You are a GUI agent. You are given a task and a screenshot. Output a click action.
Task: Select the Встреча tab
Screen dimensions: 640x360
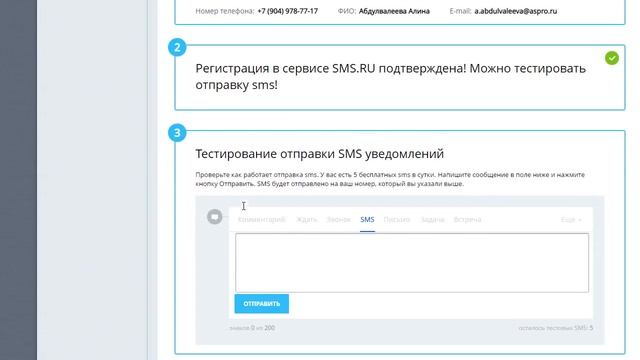click(x=467, y=220)
